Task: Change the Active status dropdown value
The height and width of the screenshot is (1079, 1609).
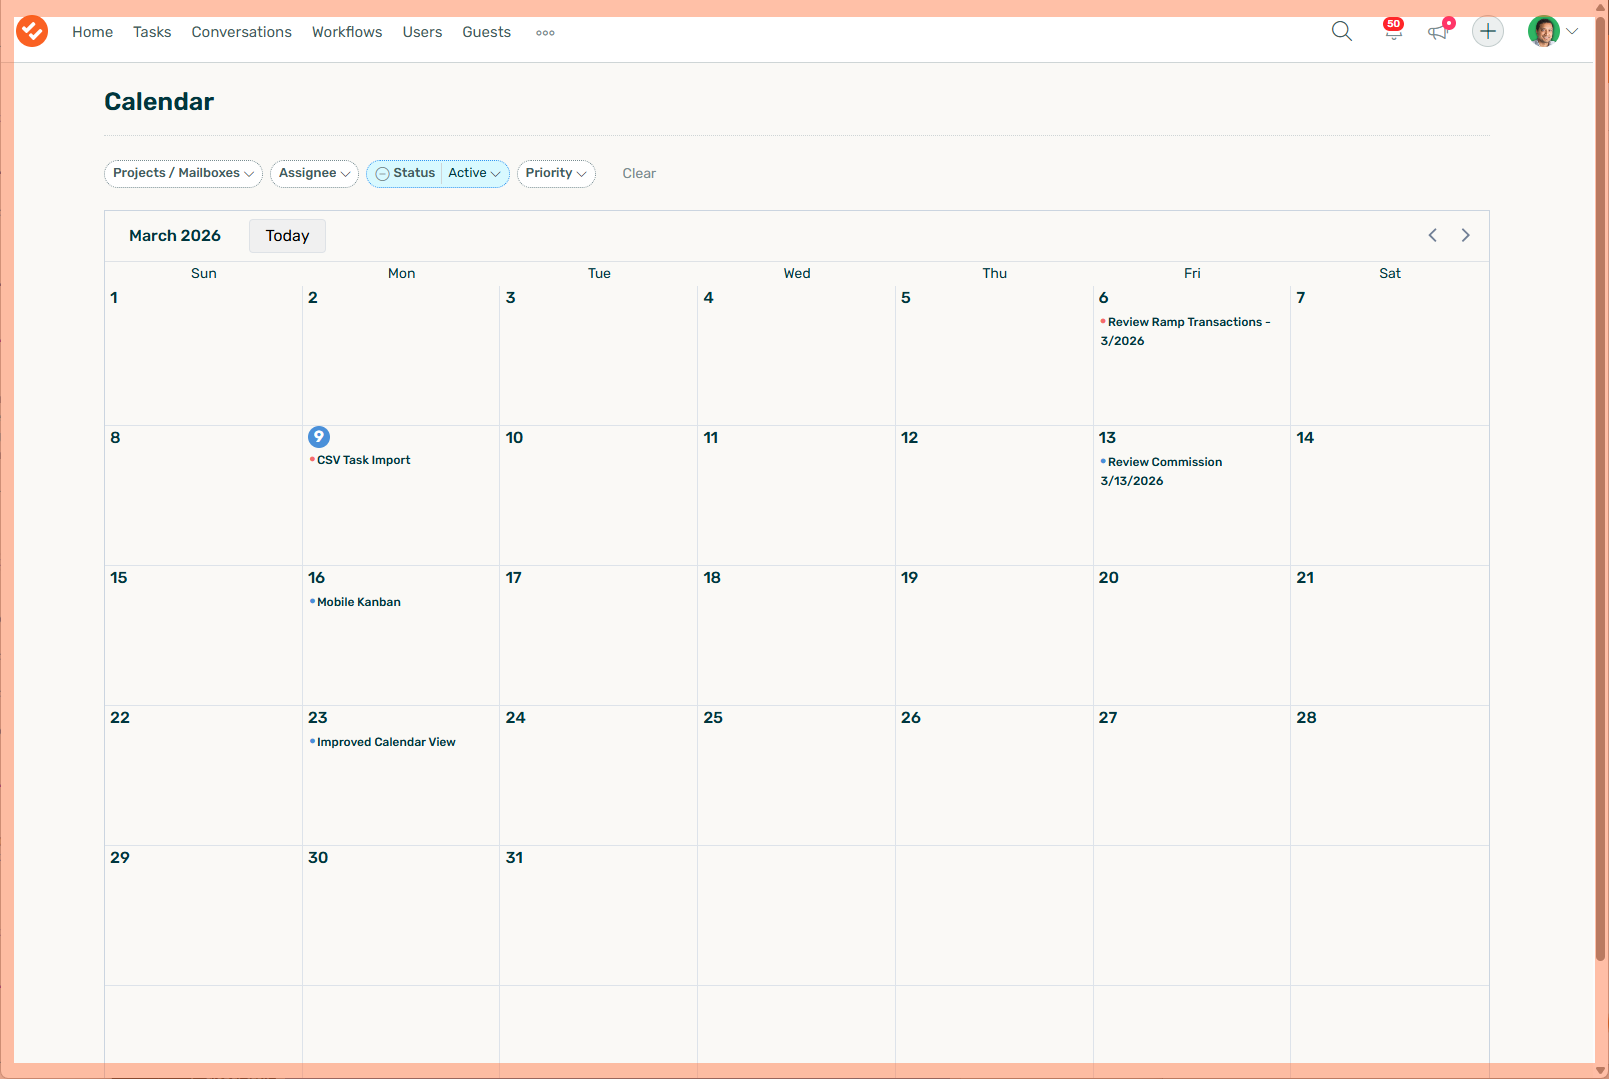Action: click(x=474, y=174)
